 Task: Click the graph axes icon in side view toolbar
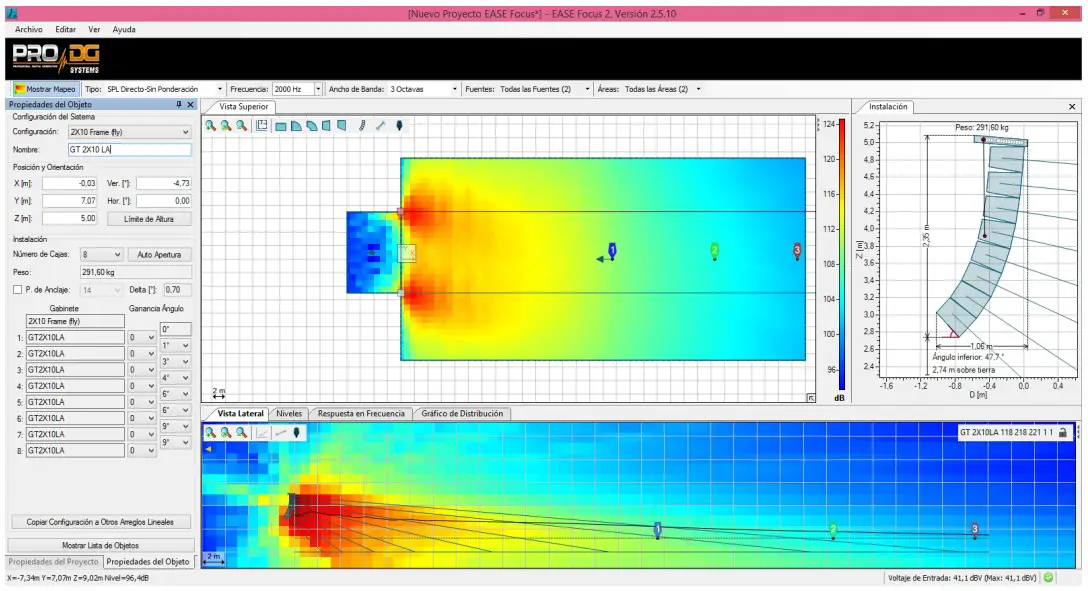click(x=262, y=432)
